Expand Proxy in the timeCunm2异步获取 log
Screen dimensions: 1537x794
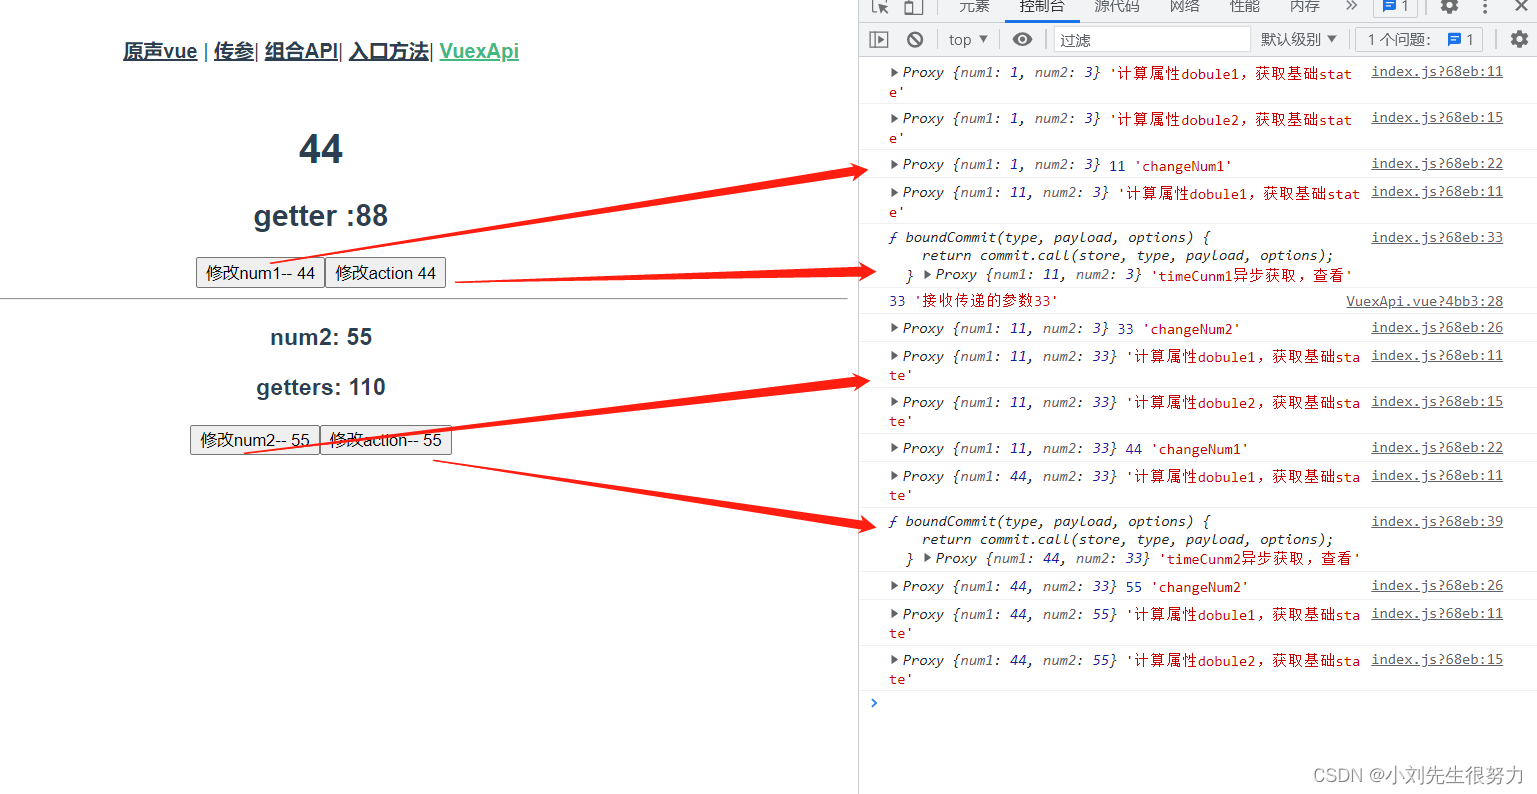[x=927, y=558]
